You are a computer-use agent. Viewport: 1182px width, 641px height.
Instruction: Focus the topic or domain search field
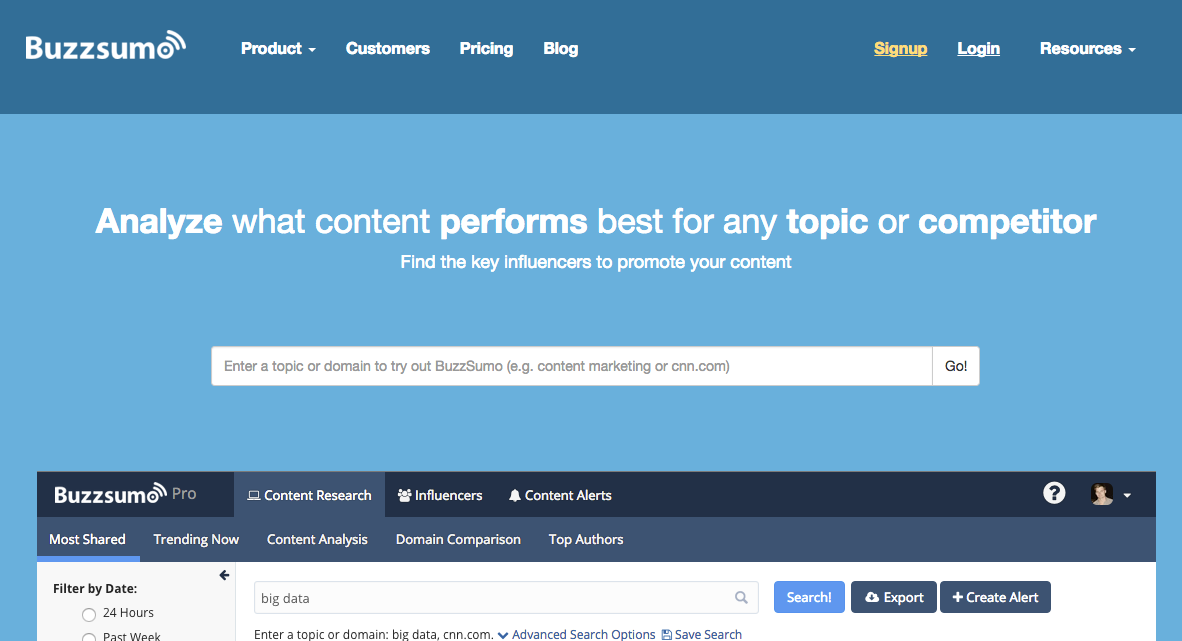571,366
